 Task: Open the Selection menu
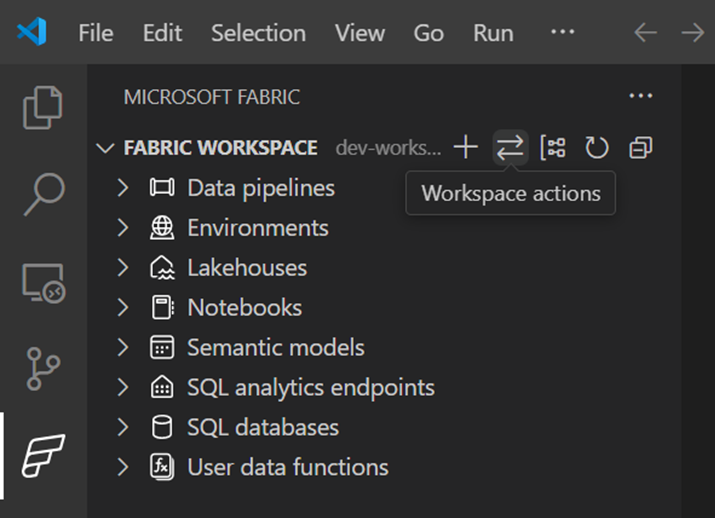tap(259, 33)
